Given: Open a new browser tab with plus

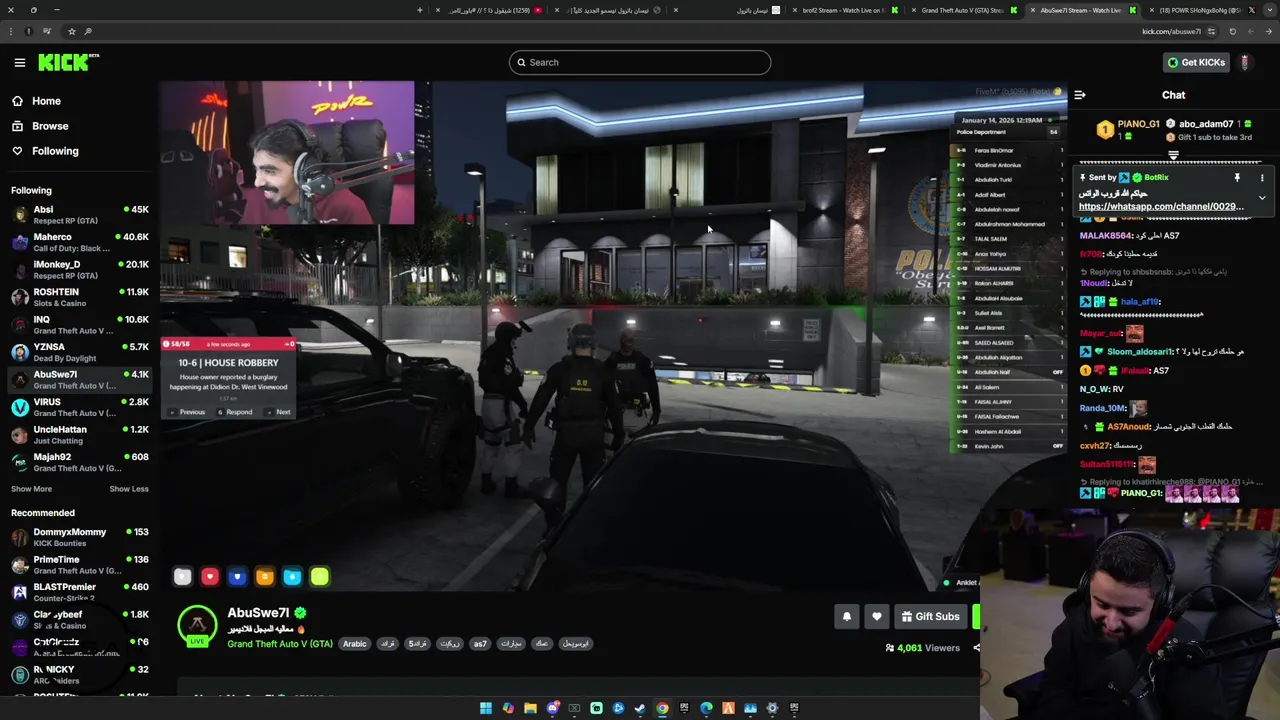Looking at the screenshot, I should click(x=420, y=10).
